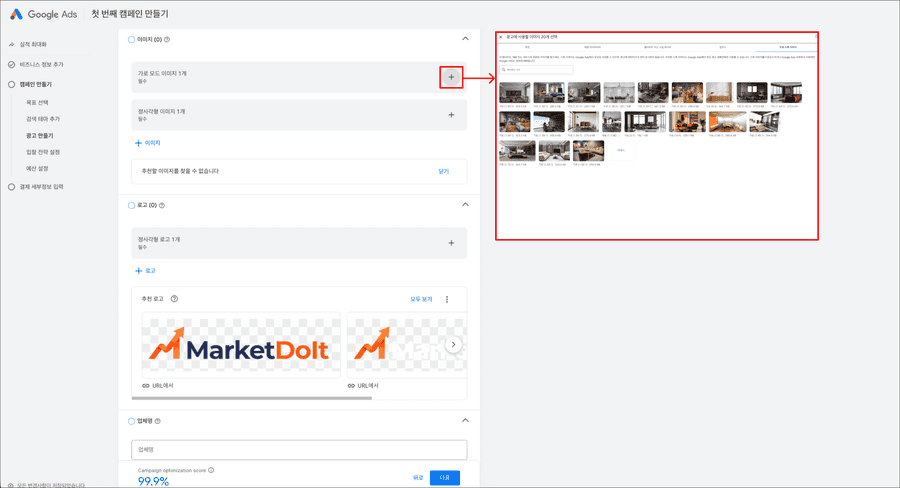Select the white-text logo variant thumbnail
The height and width of the screenshot is (488, 900).
click(x=406, y=345)
